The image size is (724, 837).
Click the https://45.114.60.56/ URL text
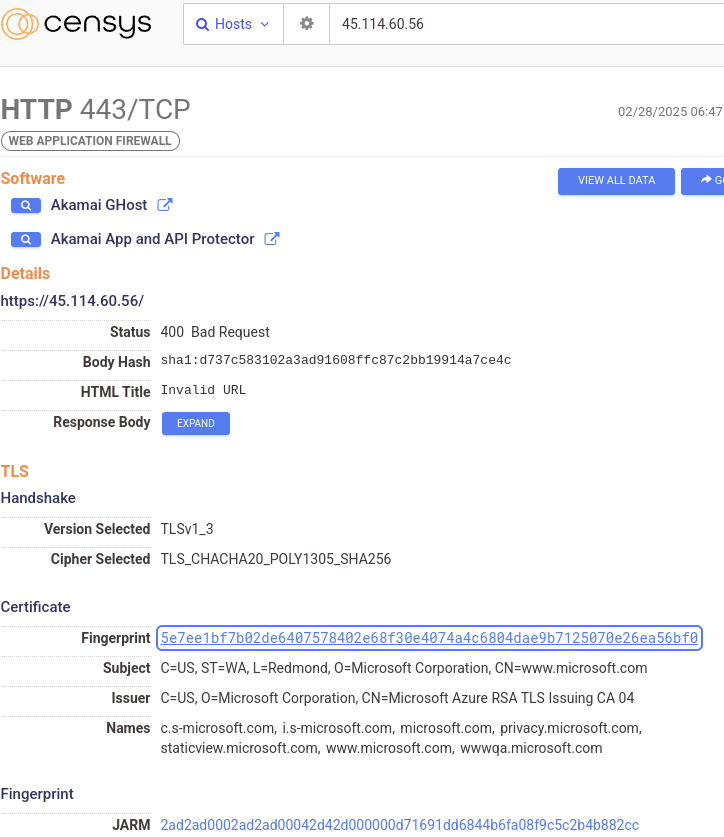[72, 300]
